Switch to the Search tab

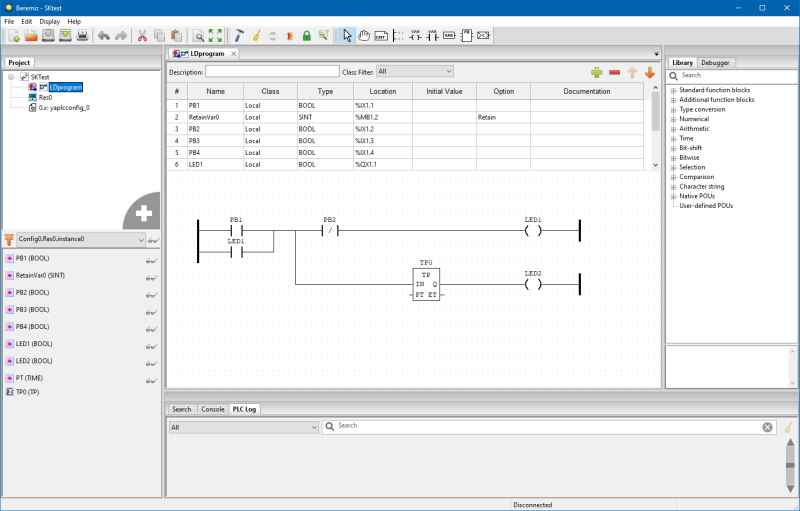click(x=182, y=409)
